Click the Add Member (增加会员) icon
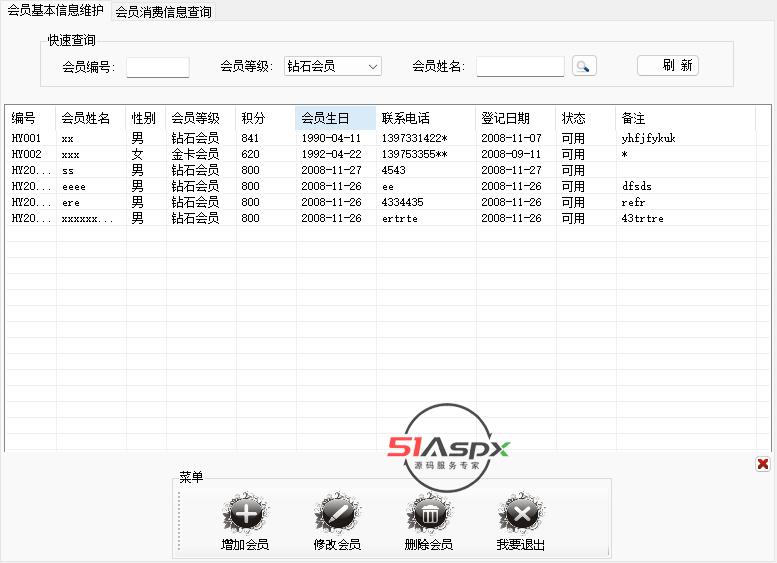 pyautogui.click(x=245, y=515)
